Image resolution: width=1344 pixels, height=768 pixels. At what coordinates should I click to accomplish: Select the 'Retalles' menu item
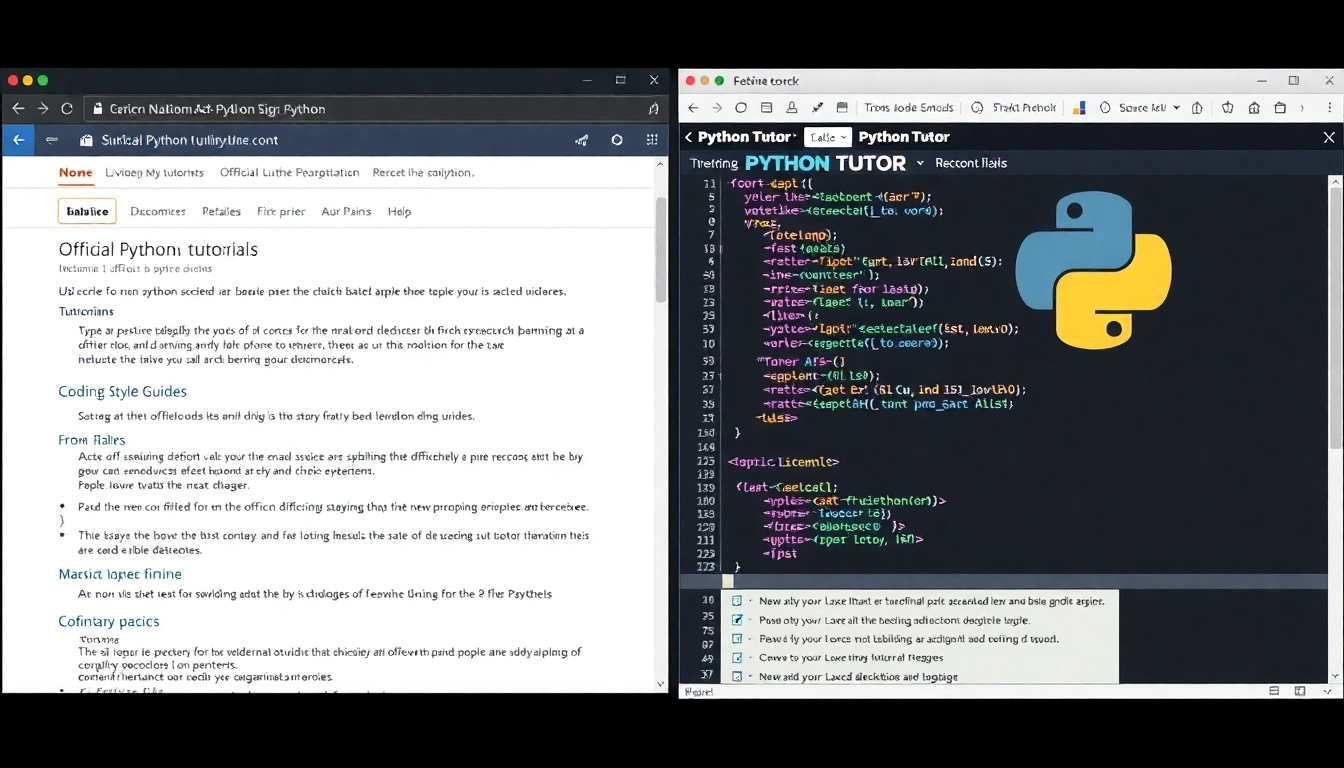[221, 211]
